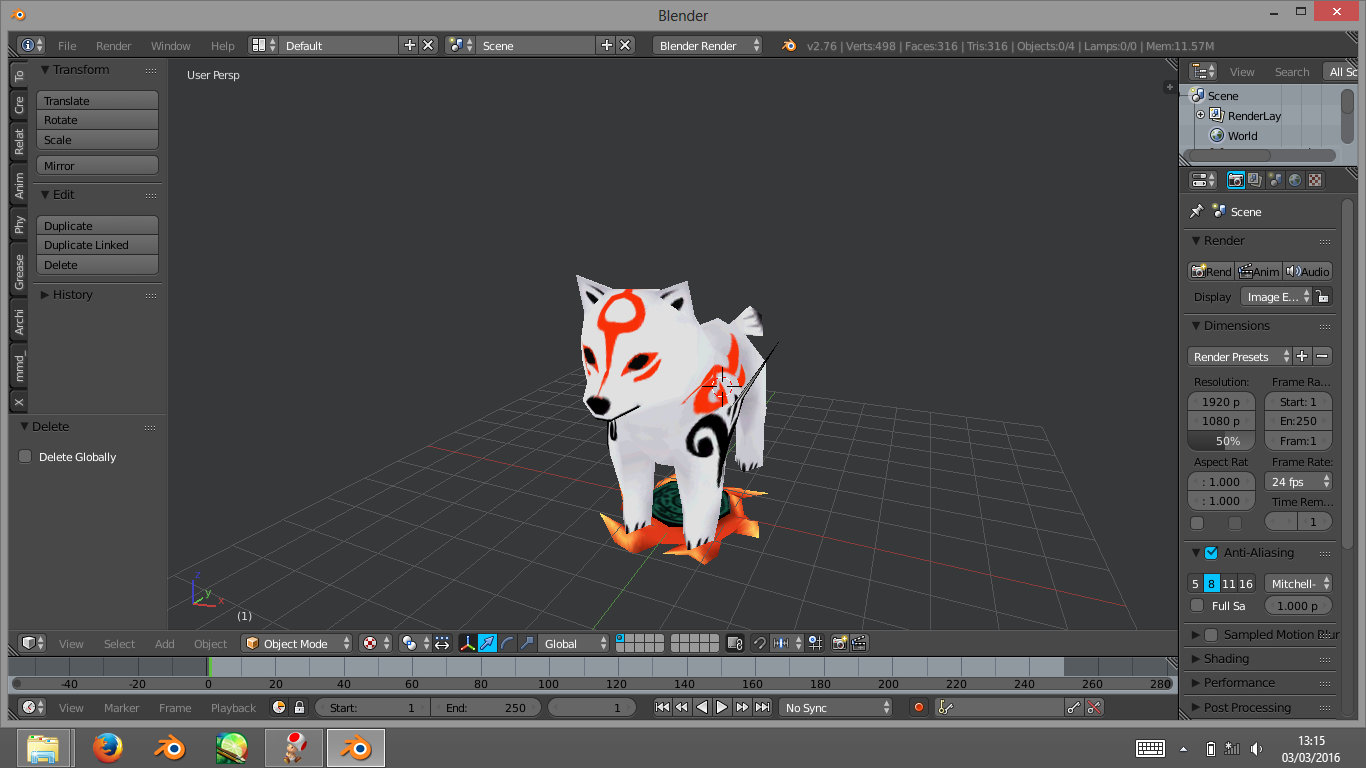This screenshot has height=768, width=1366.
Task: Open the Mitchell-Netravali filter dropdown
Action: coord(1298,583)
